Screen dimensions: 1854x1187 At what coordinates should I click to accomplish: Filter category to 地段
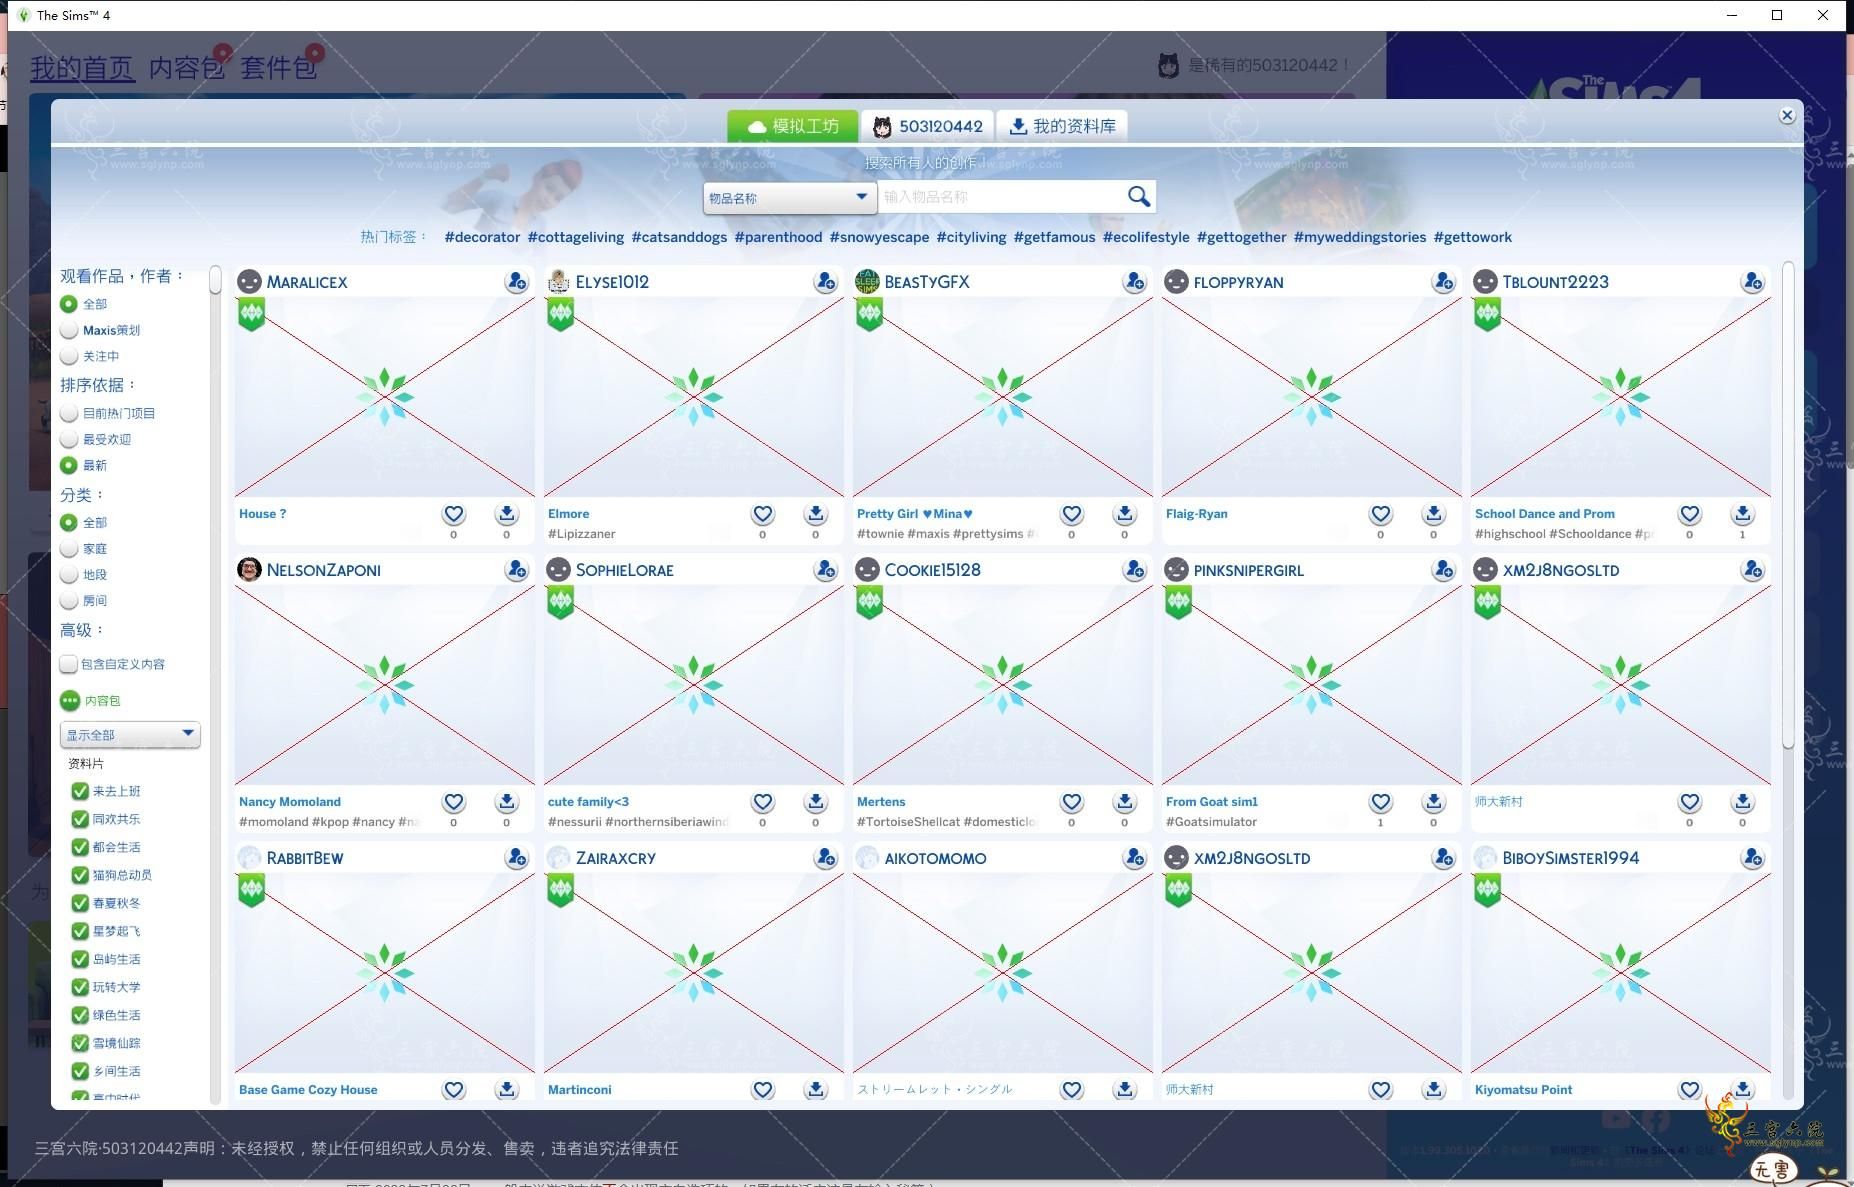pos(69,575)
